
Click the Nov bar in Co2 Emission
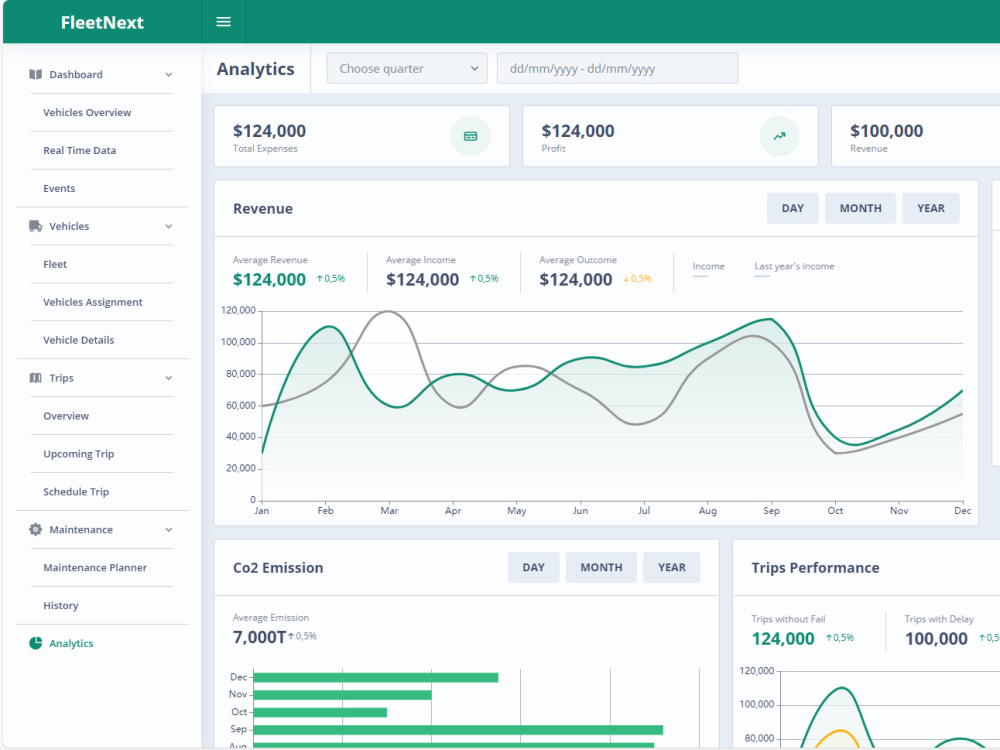click(342, 695)
